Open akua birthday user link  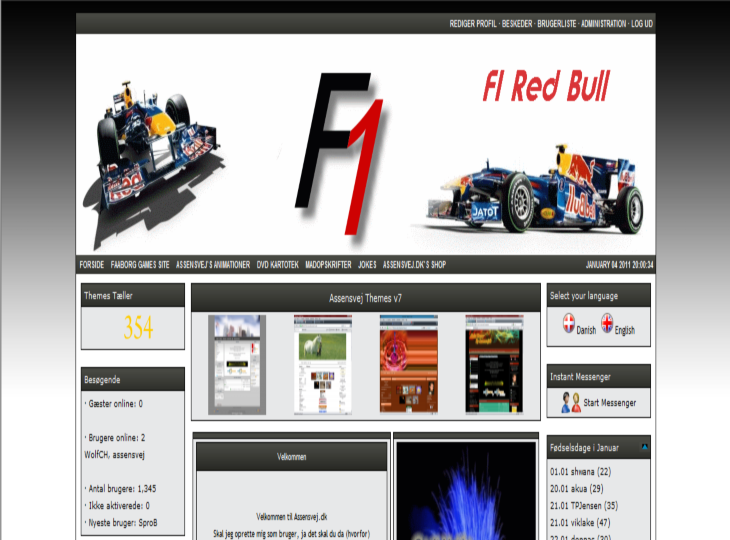(579, 489)
